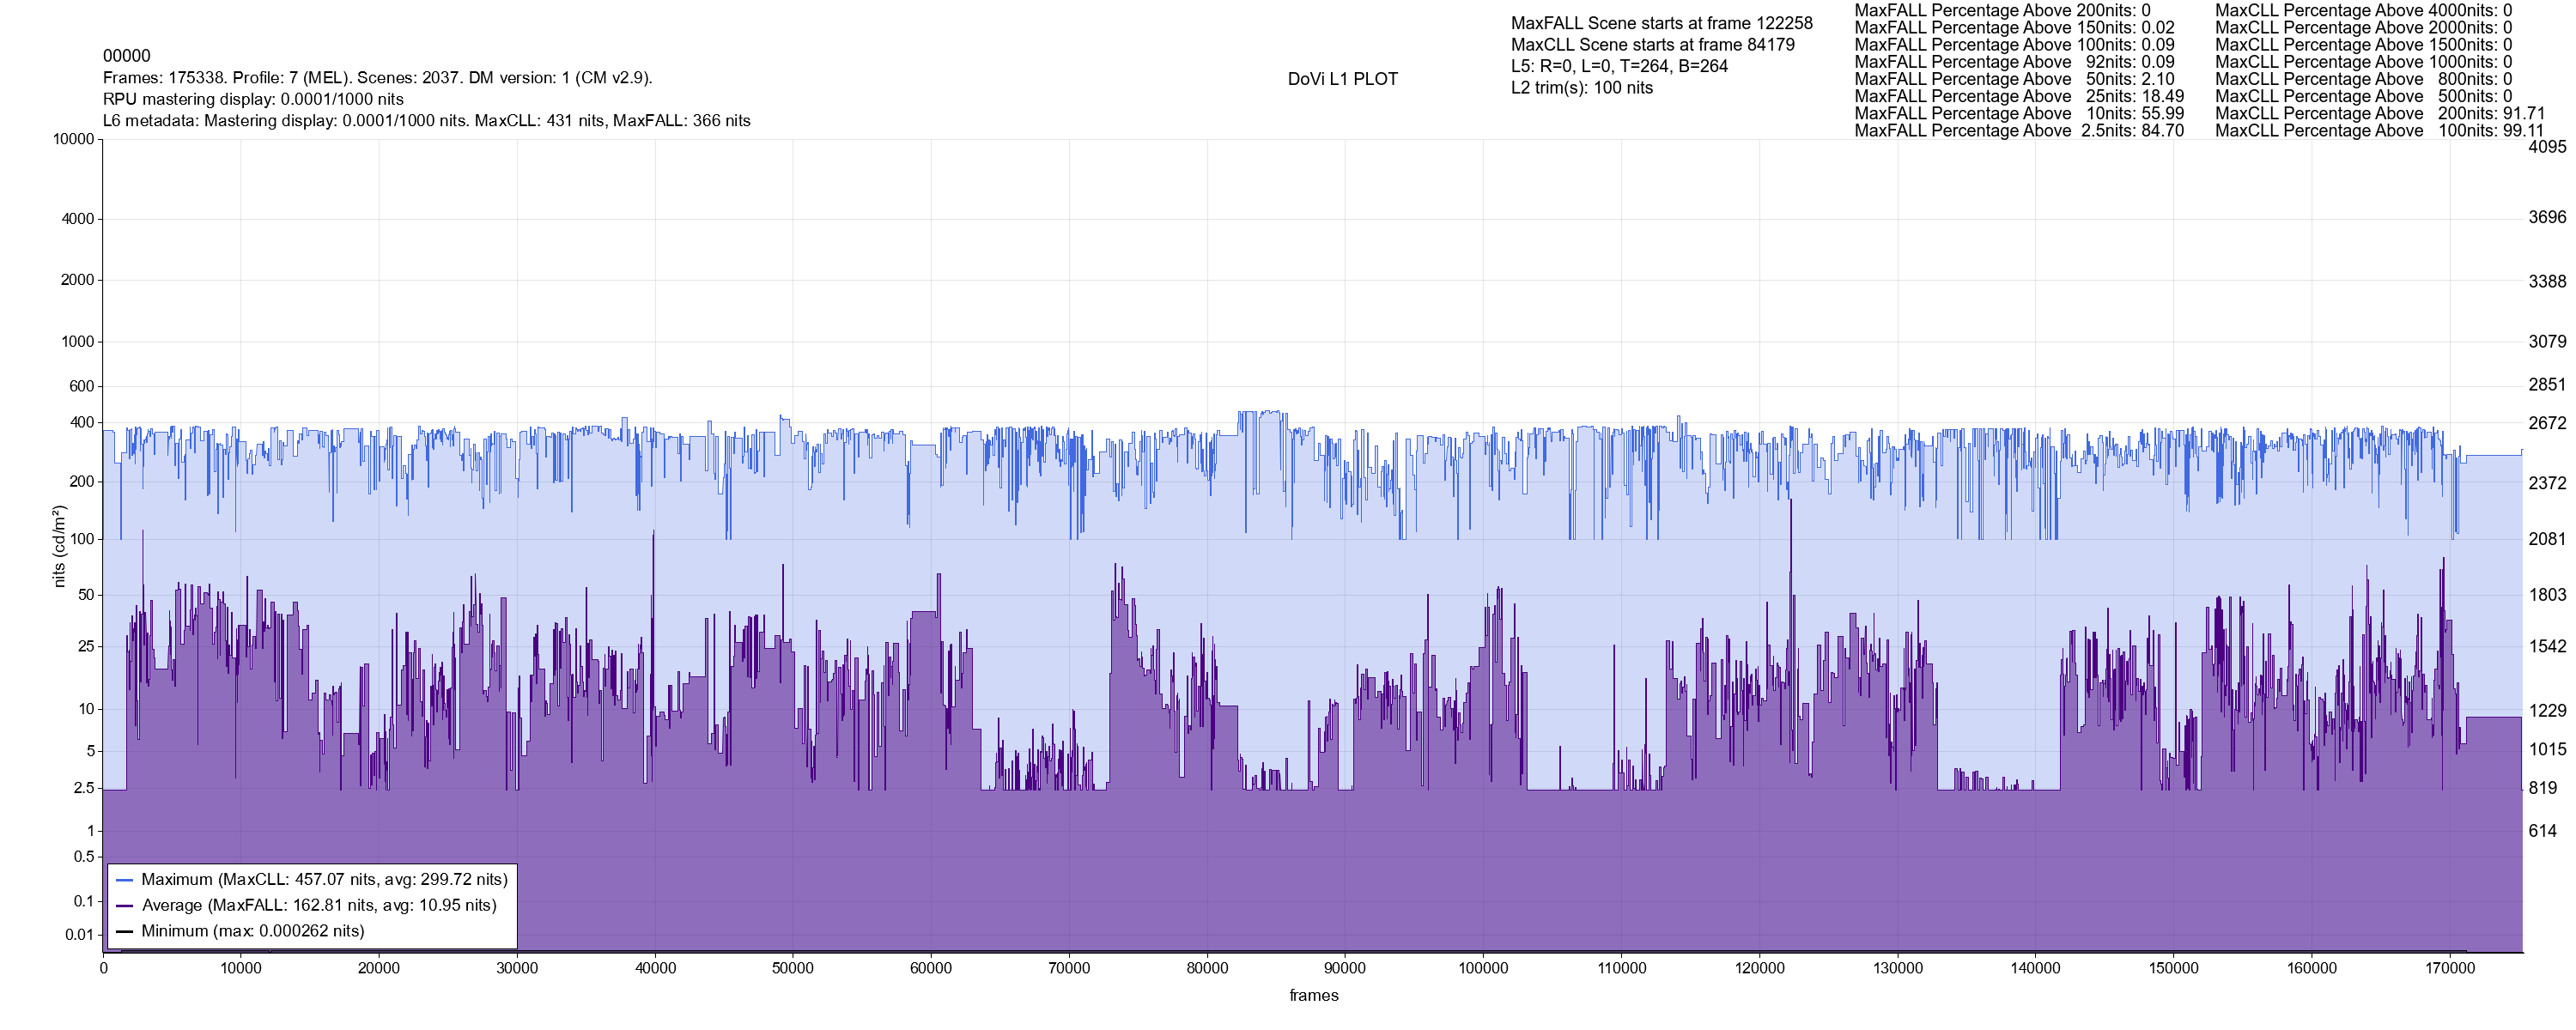The height and width of the screenshot is (1030, 2576).
Task: Click the 'MaxFALL Scene starts at frame 122258' text
Action: point(1661,23)
